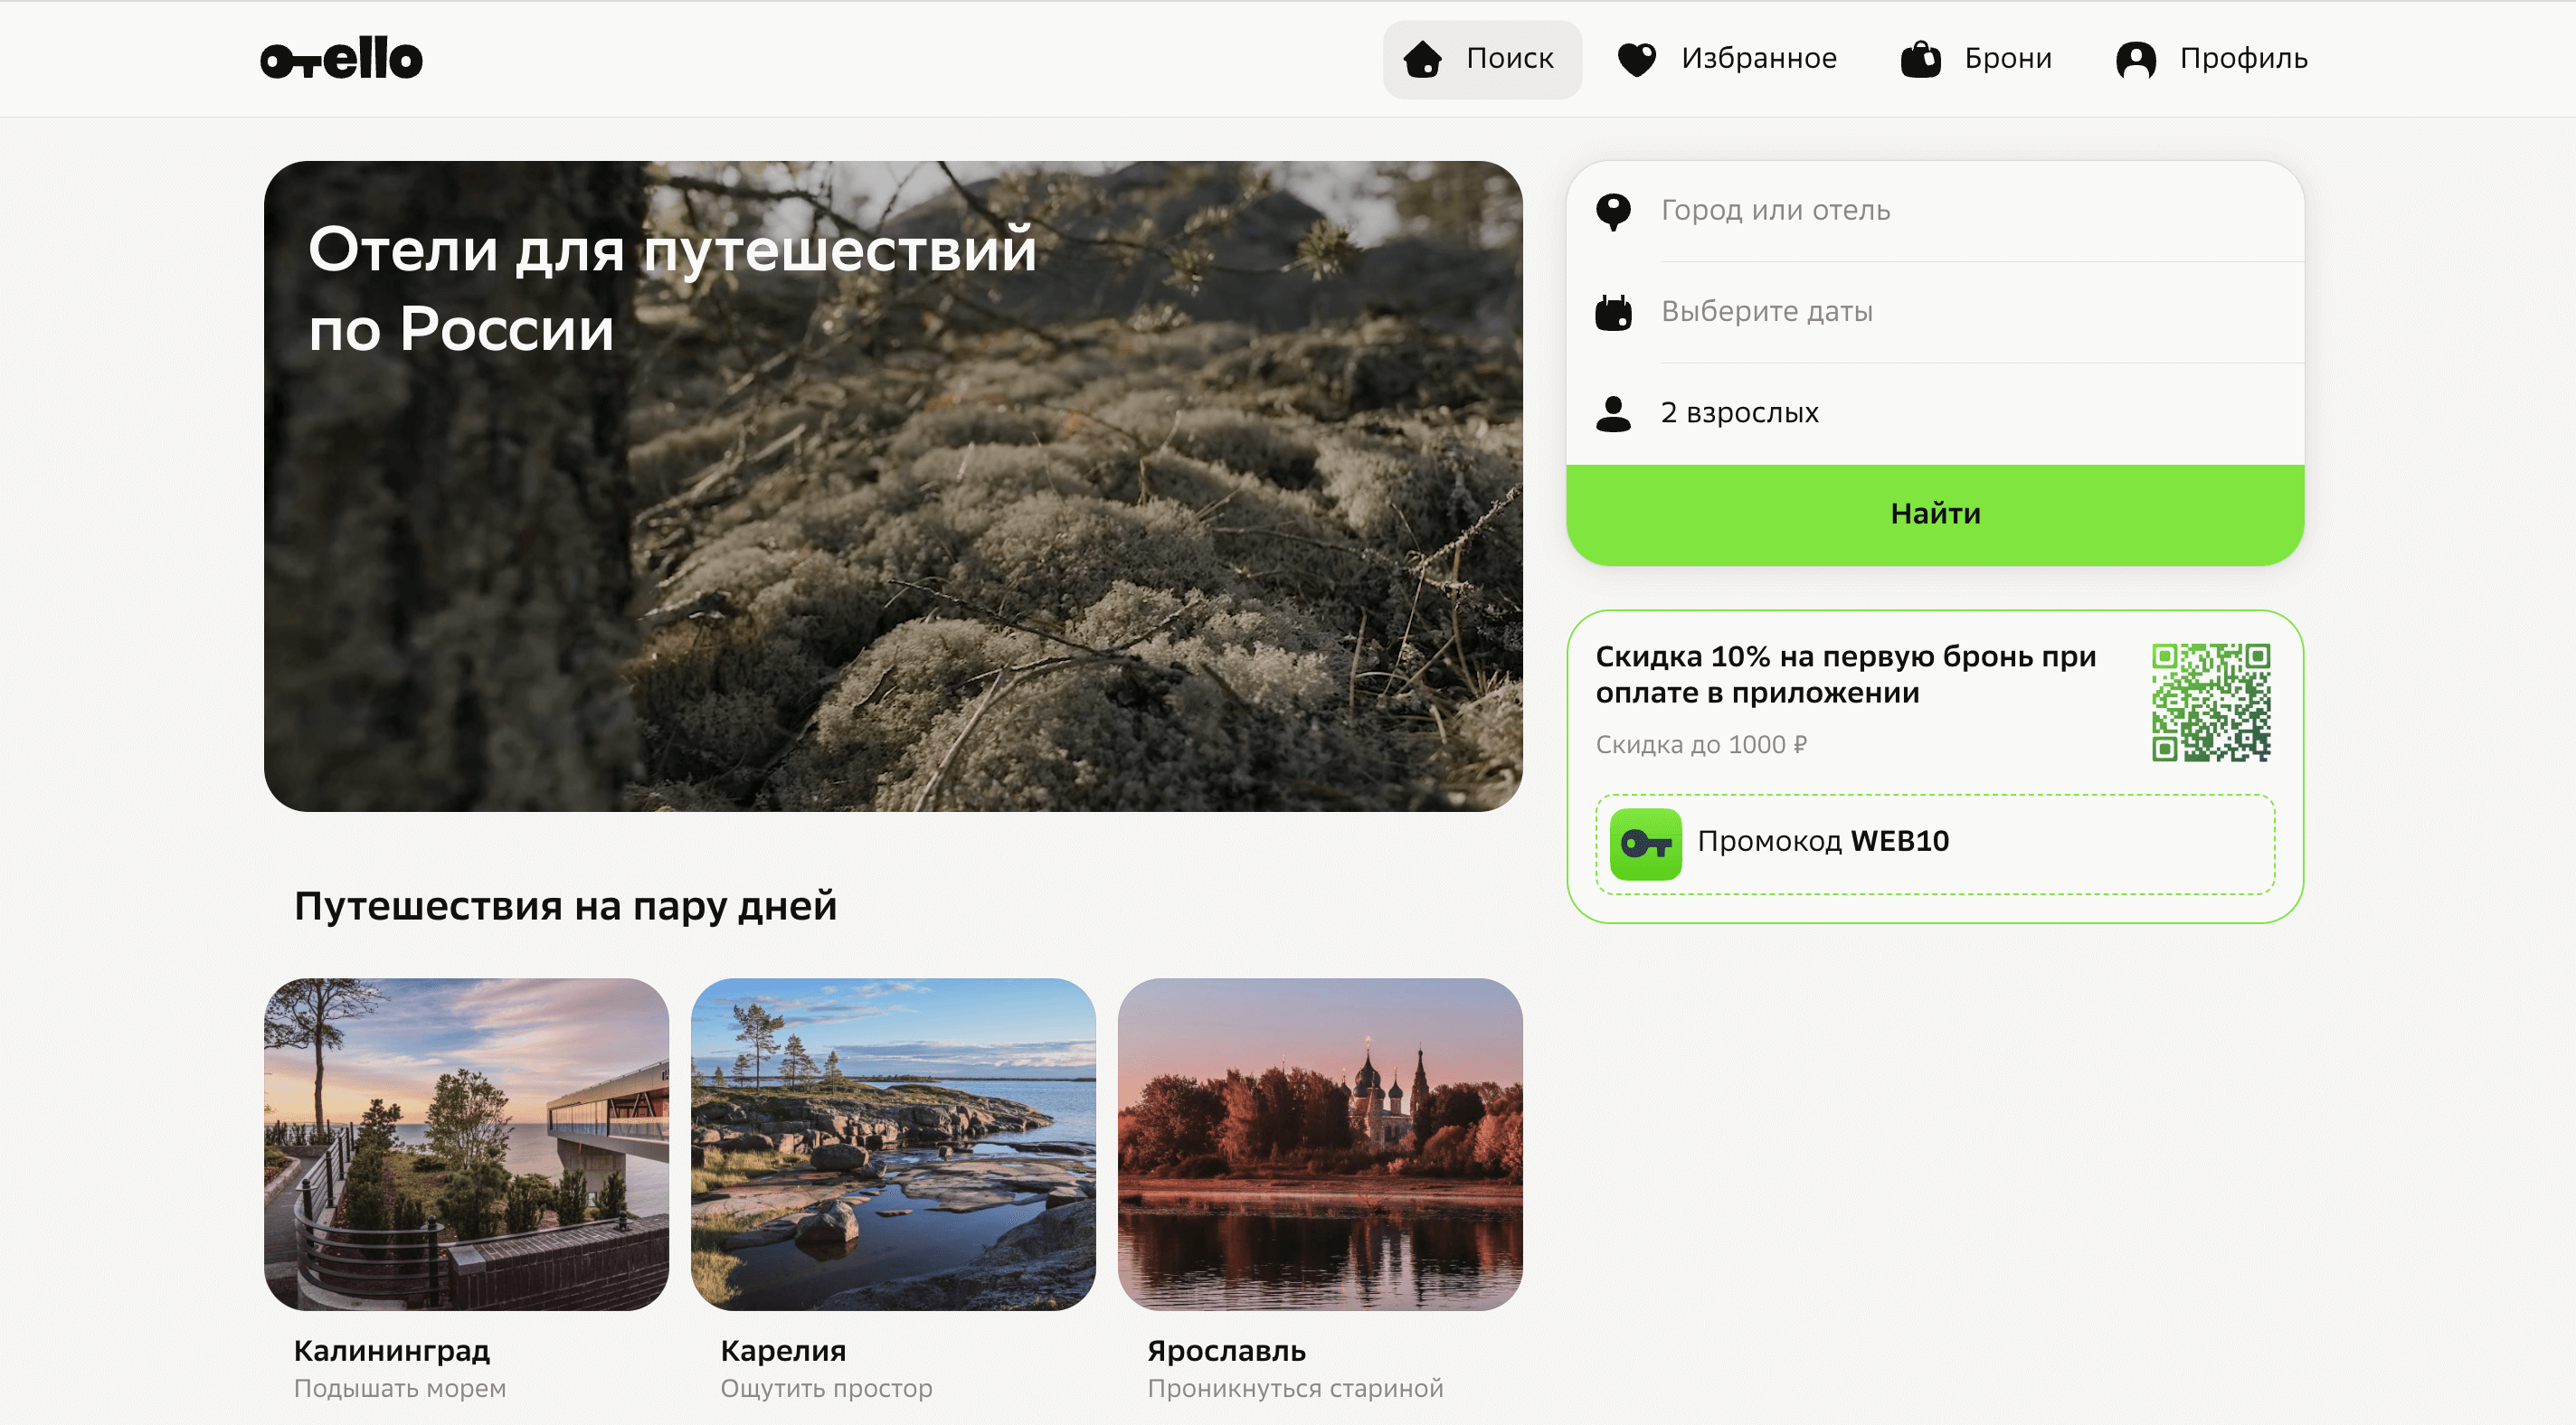Click the Otello logo
The image size is (2576, 1425).
pyautogui.click(x=341, y=59)
